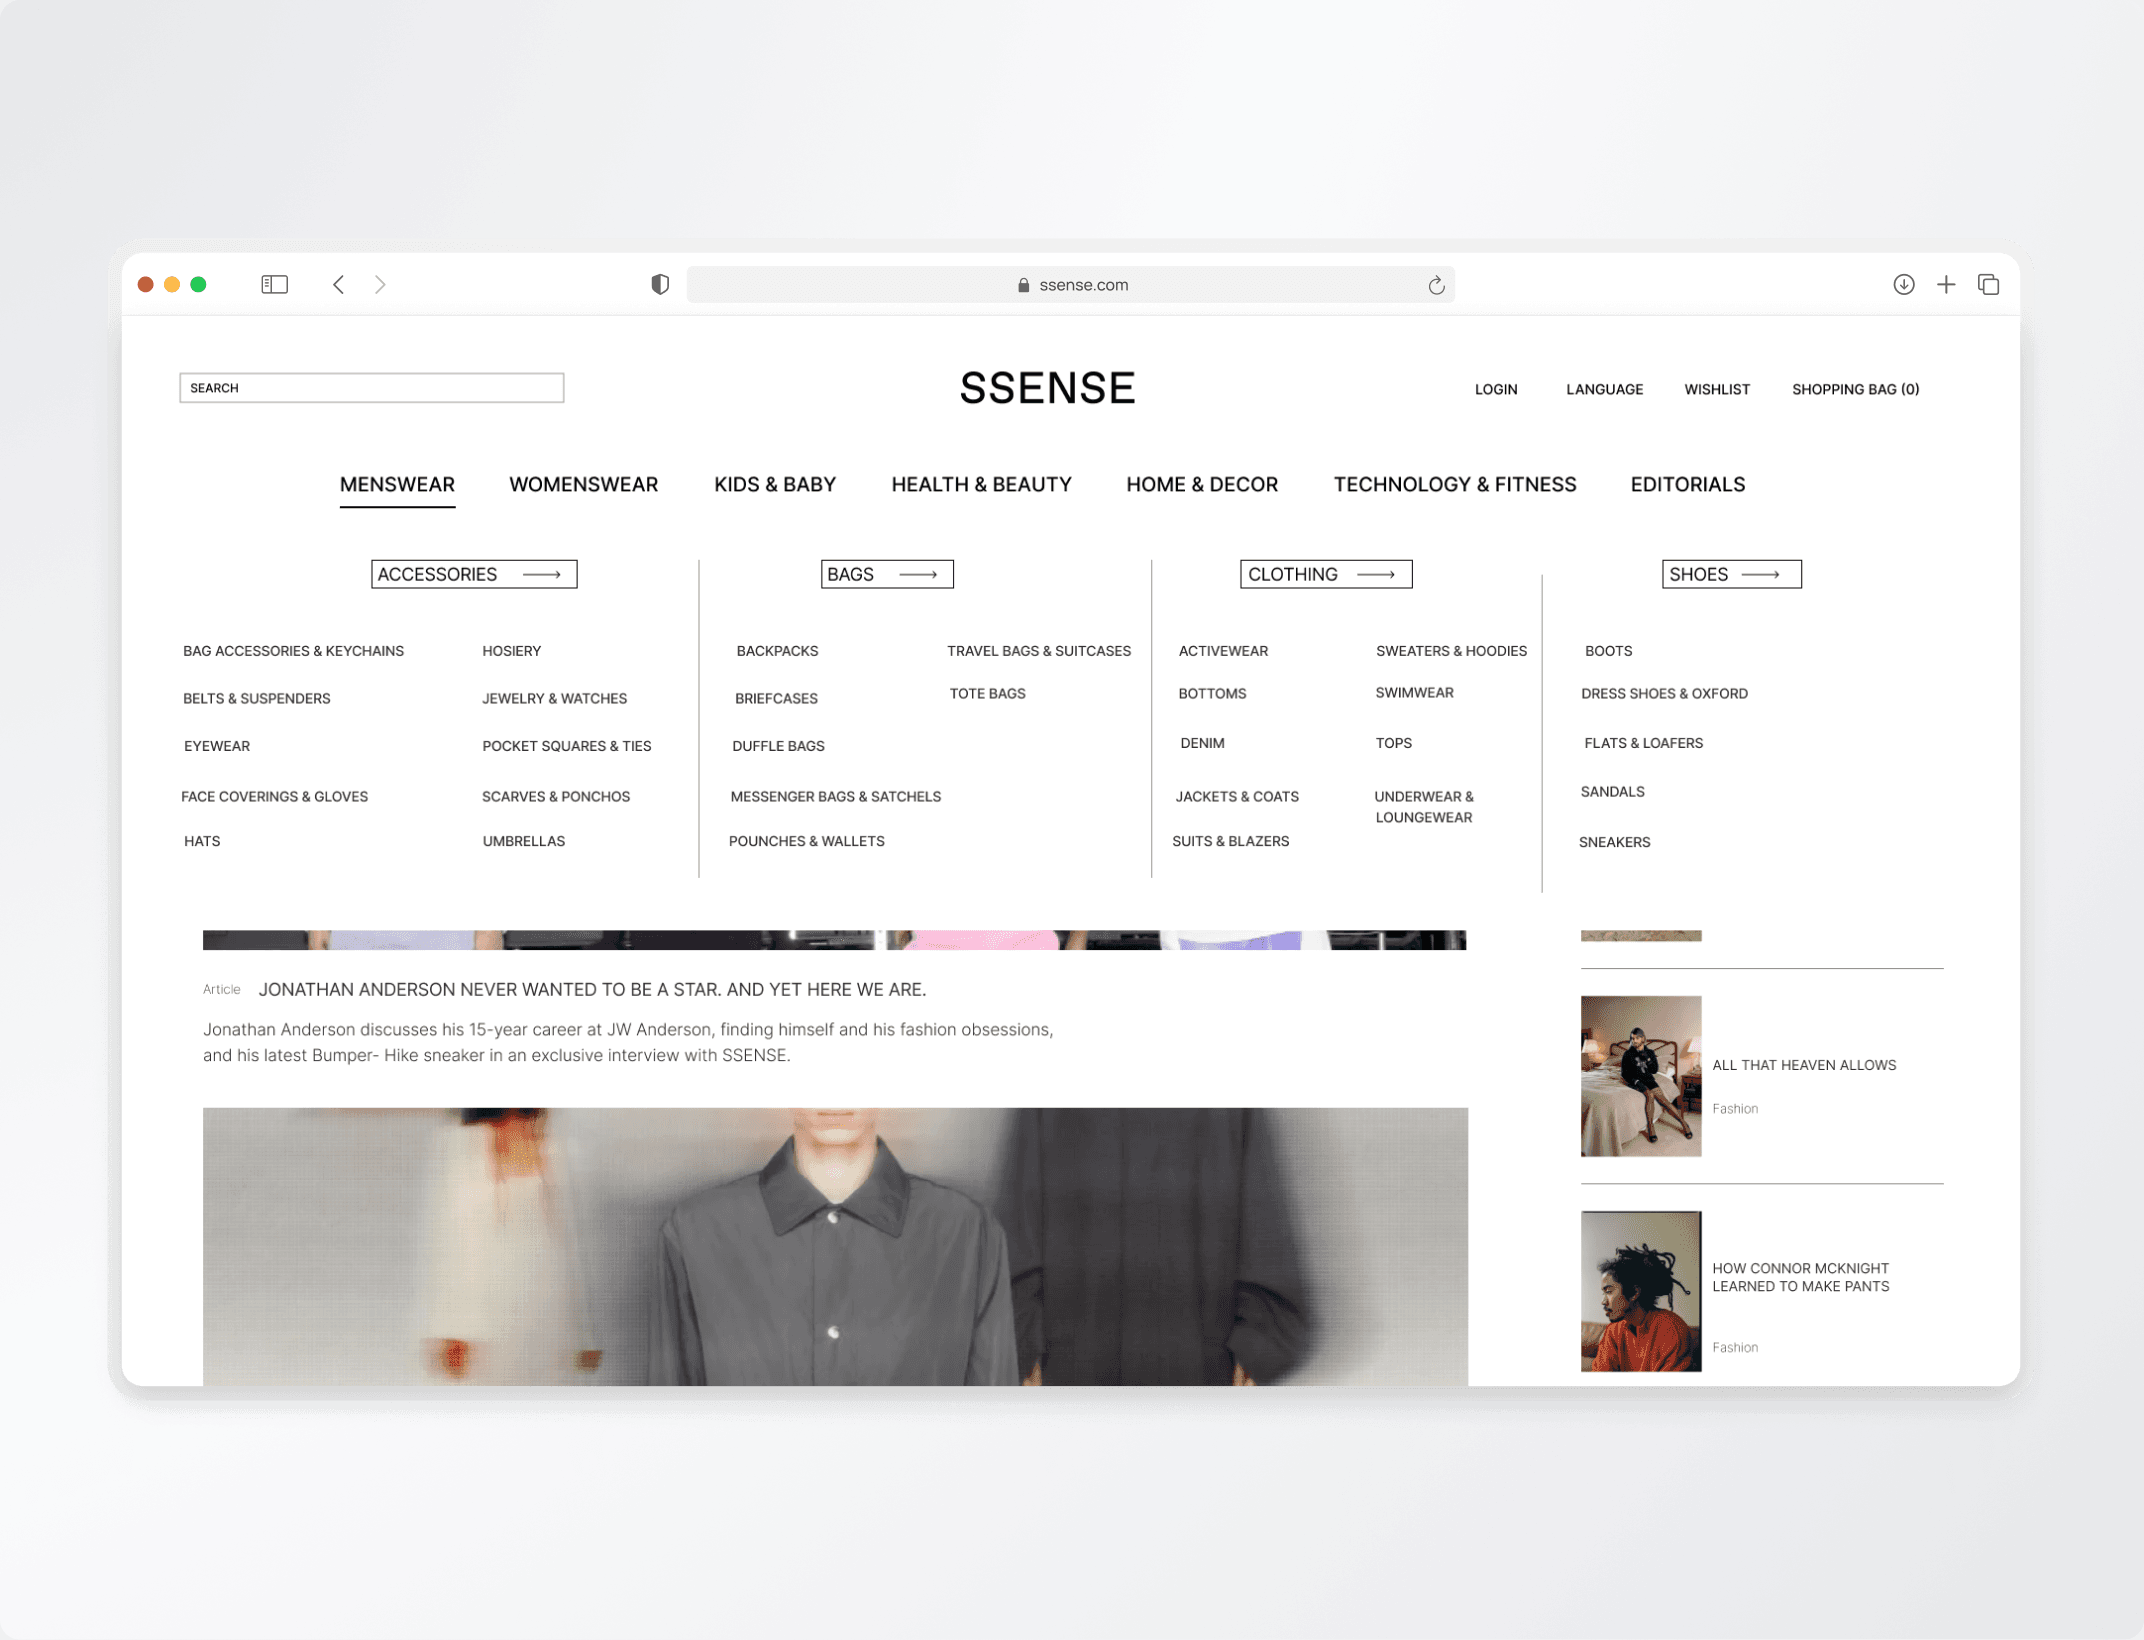The width and height of the screenshot is (2144, 1640).
Task: Choose EYEWEAR in accessories
Action: [x=217, y=746]
